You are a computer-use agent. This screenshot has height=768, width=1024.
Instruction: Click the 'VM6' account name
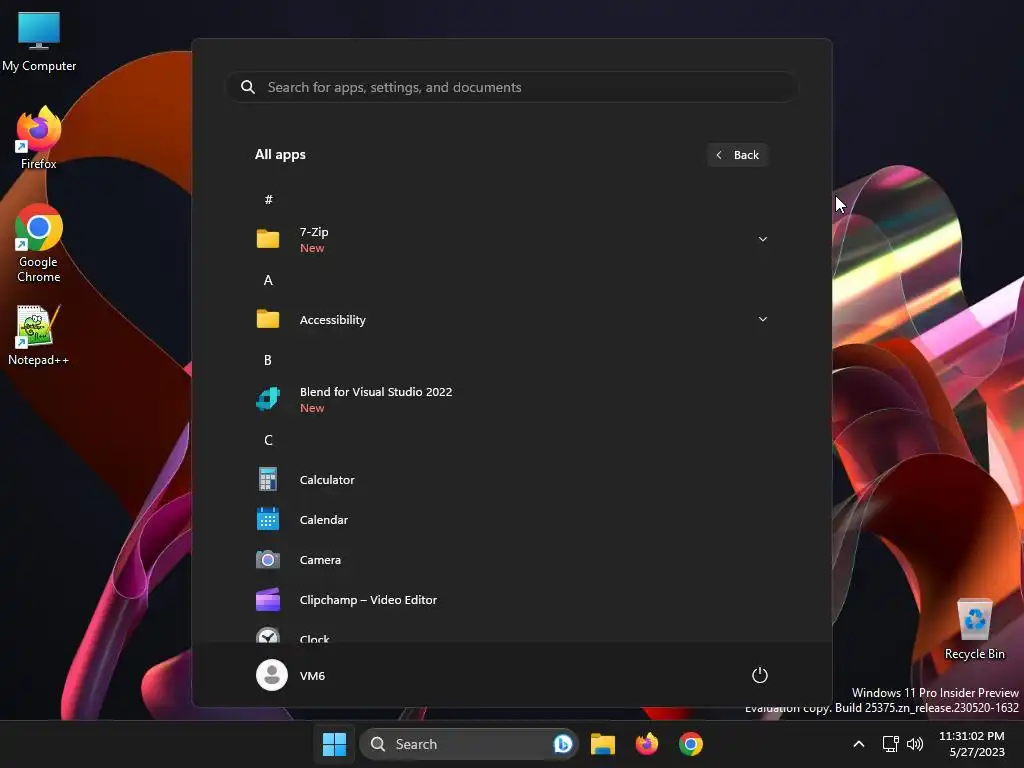click(x=312, y=675)
